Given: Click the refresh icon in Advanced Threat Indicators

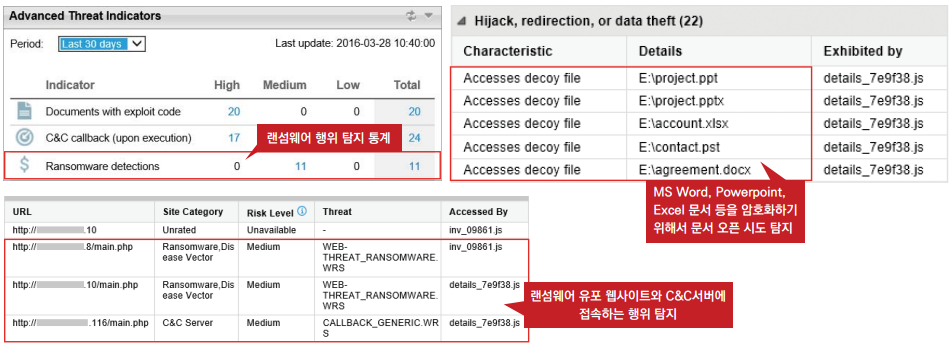Looking at the screenshot, I should 412,16.
